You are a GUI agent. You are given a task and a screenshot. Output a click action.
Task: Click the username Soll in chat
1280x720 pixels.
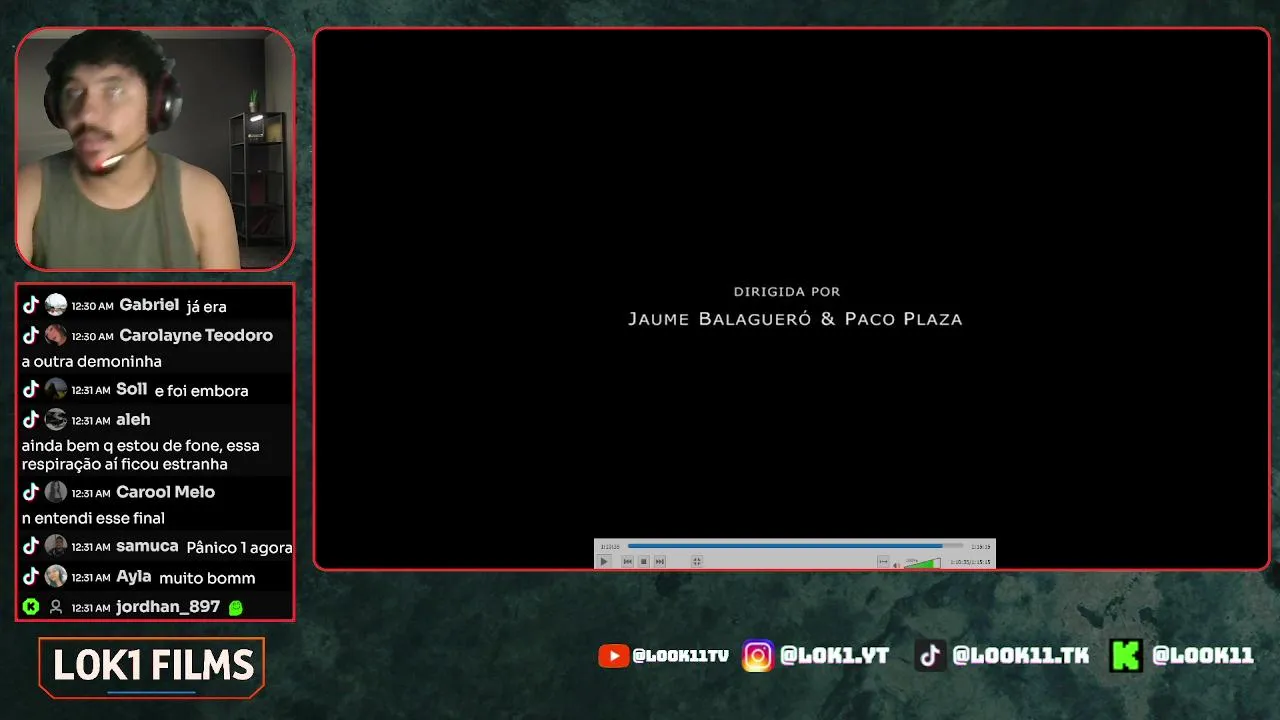pyautogui.click(x=132, y=389)
